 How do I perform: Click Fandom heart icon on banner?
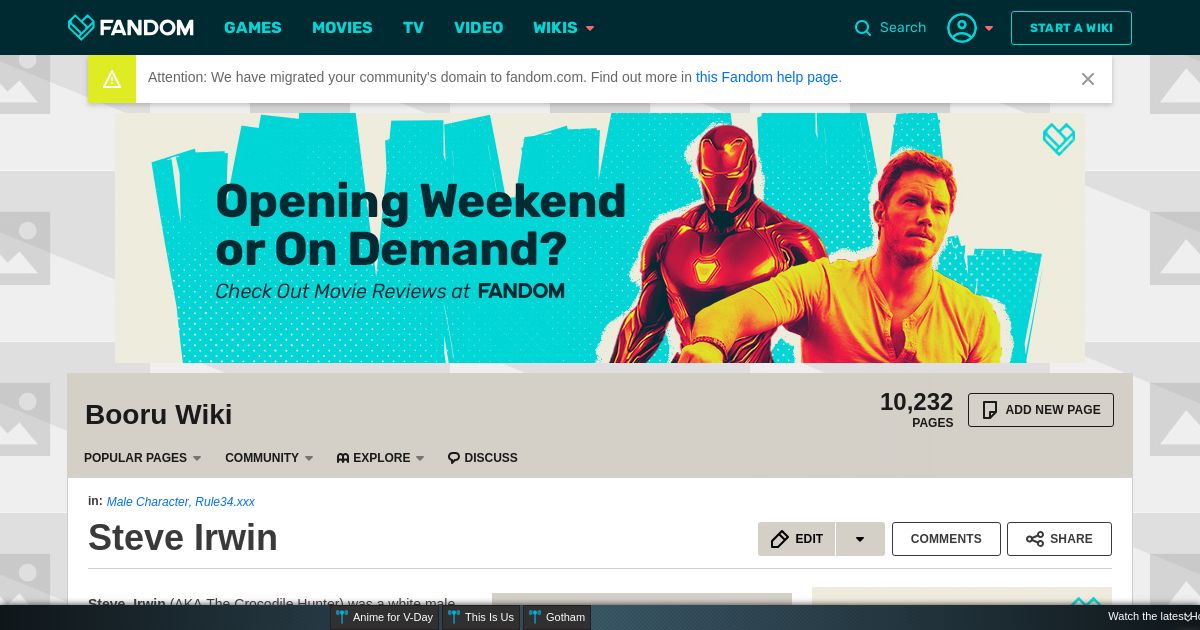(x=1059, y=139)
